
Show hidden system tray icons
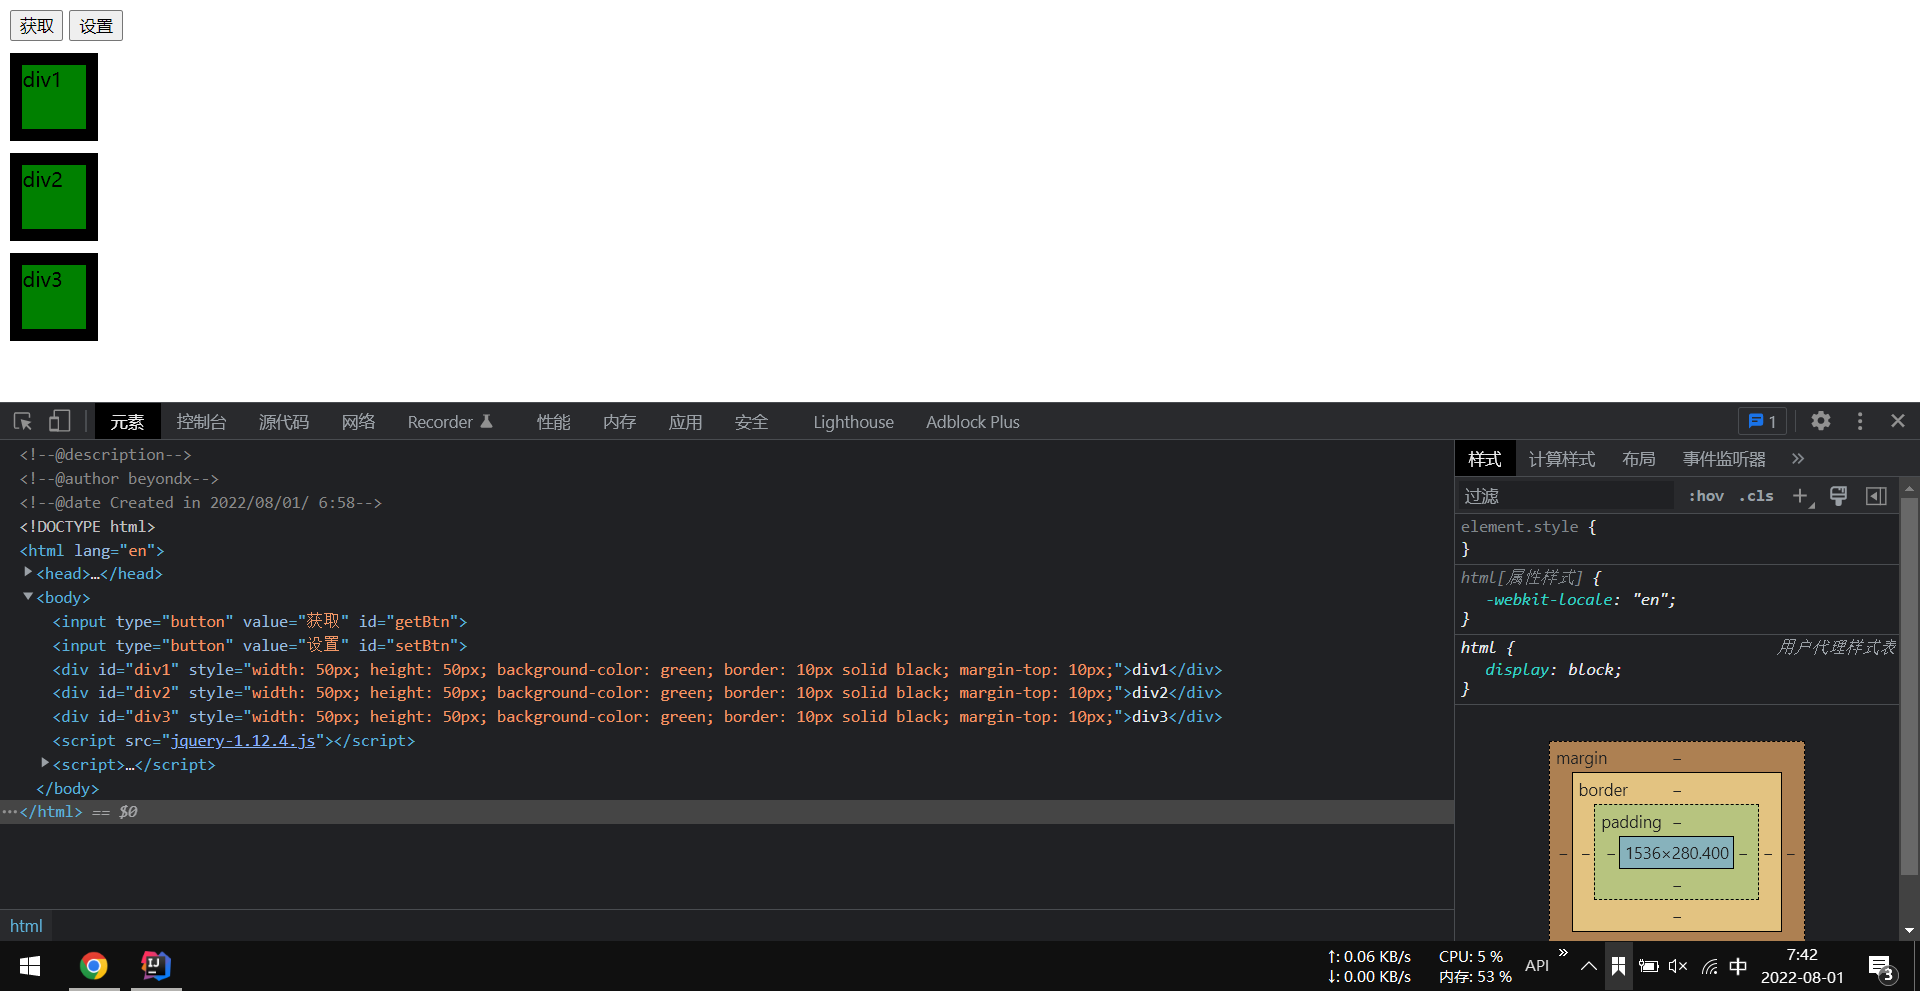(1588, 966)
